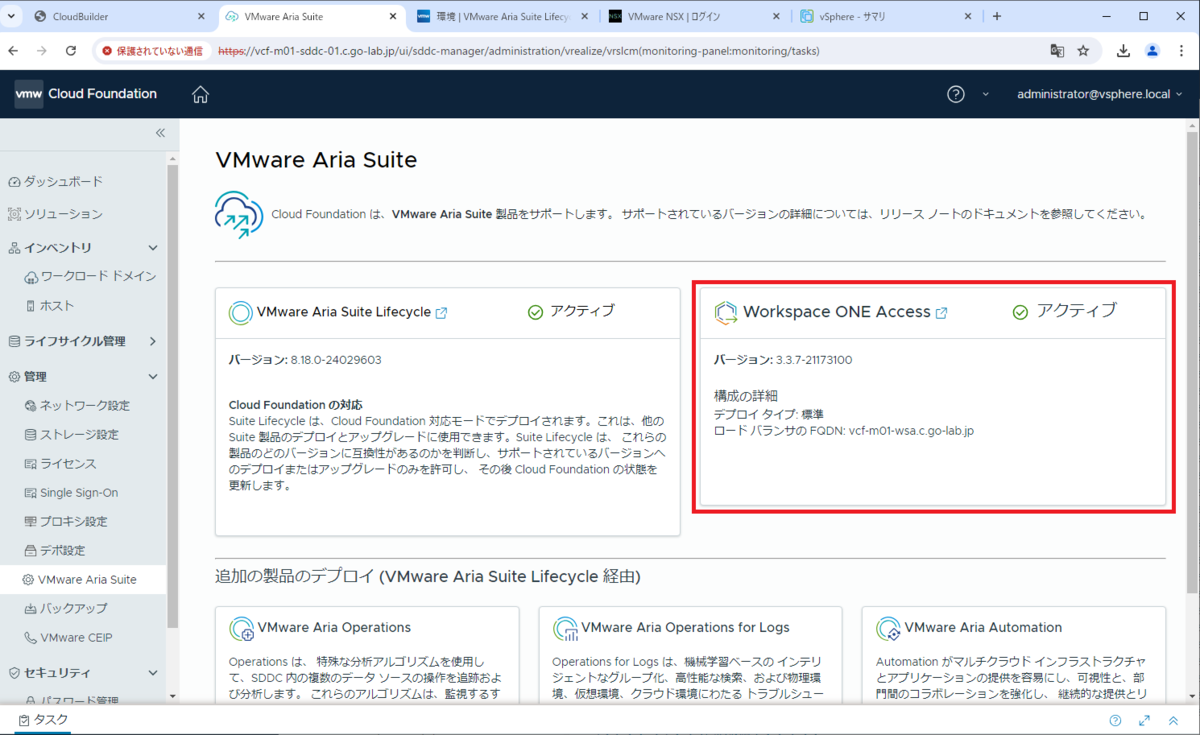Open the administrator@vsphere.local user dropdown
The width and height of the screenshot is (1200, 735).
[1099, 94]
